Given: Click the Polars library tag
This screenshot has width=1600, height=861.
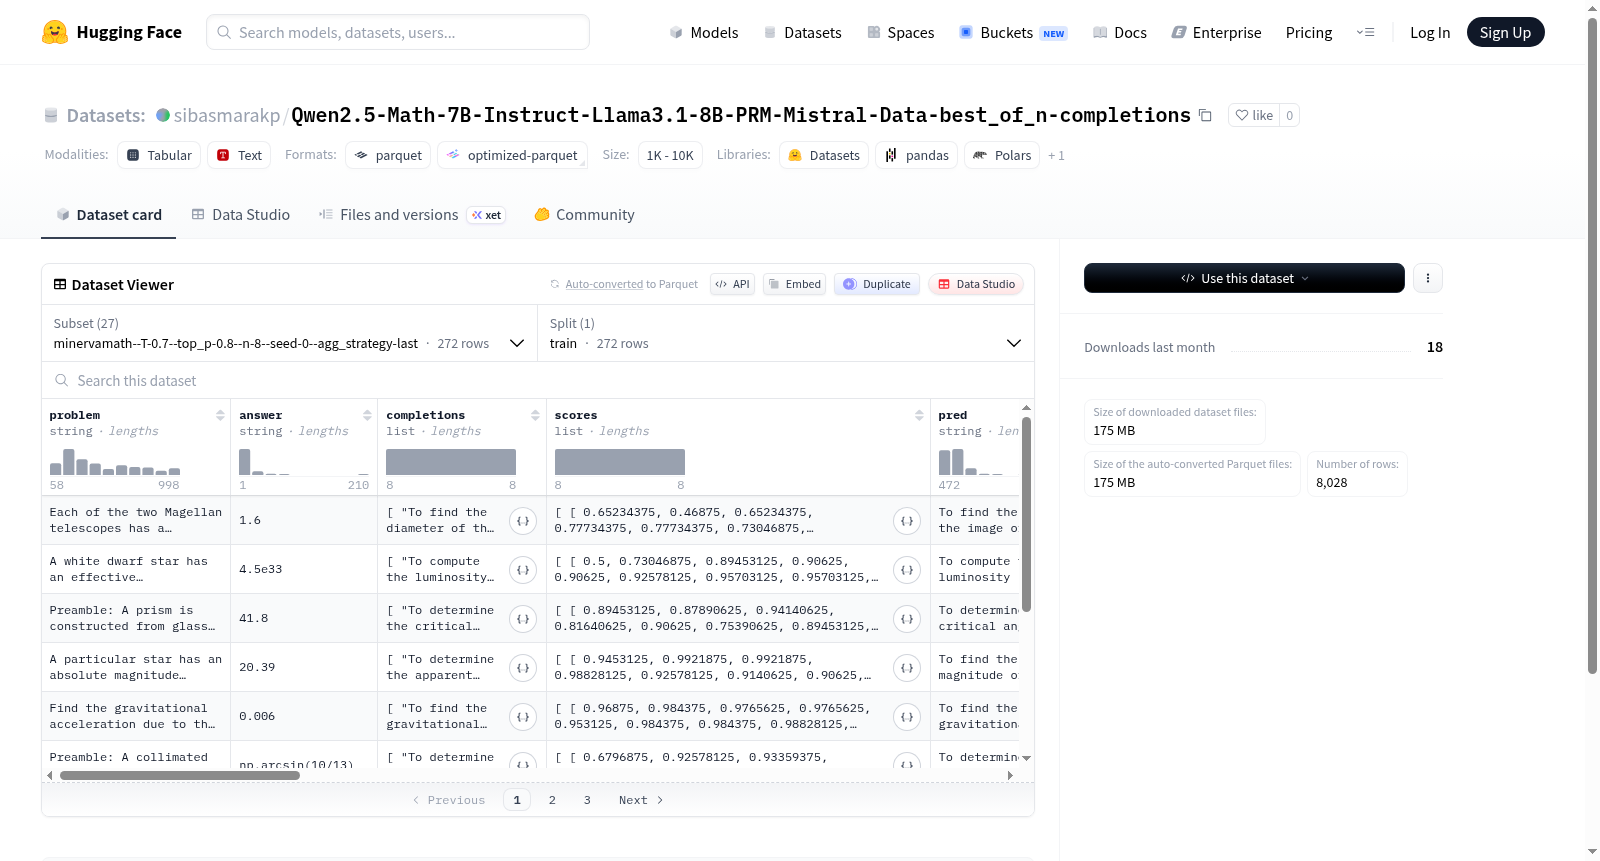Looking at the screenshot, I should pyautogui.click(x=1002, y=155).
